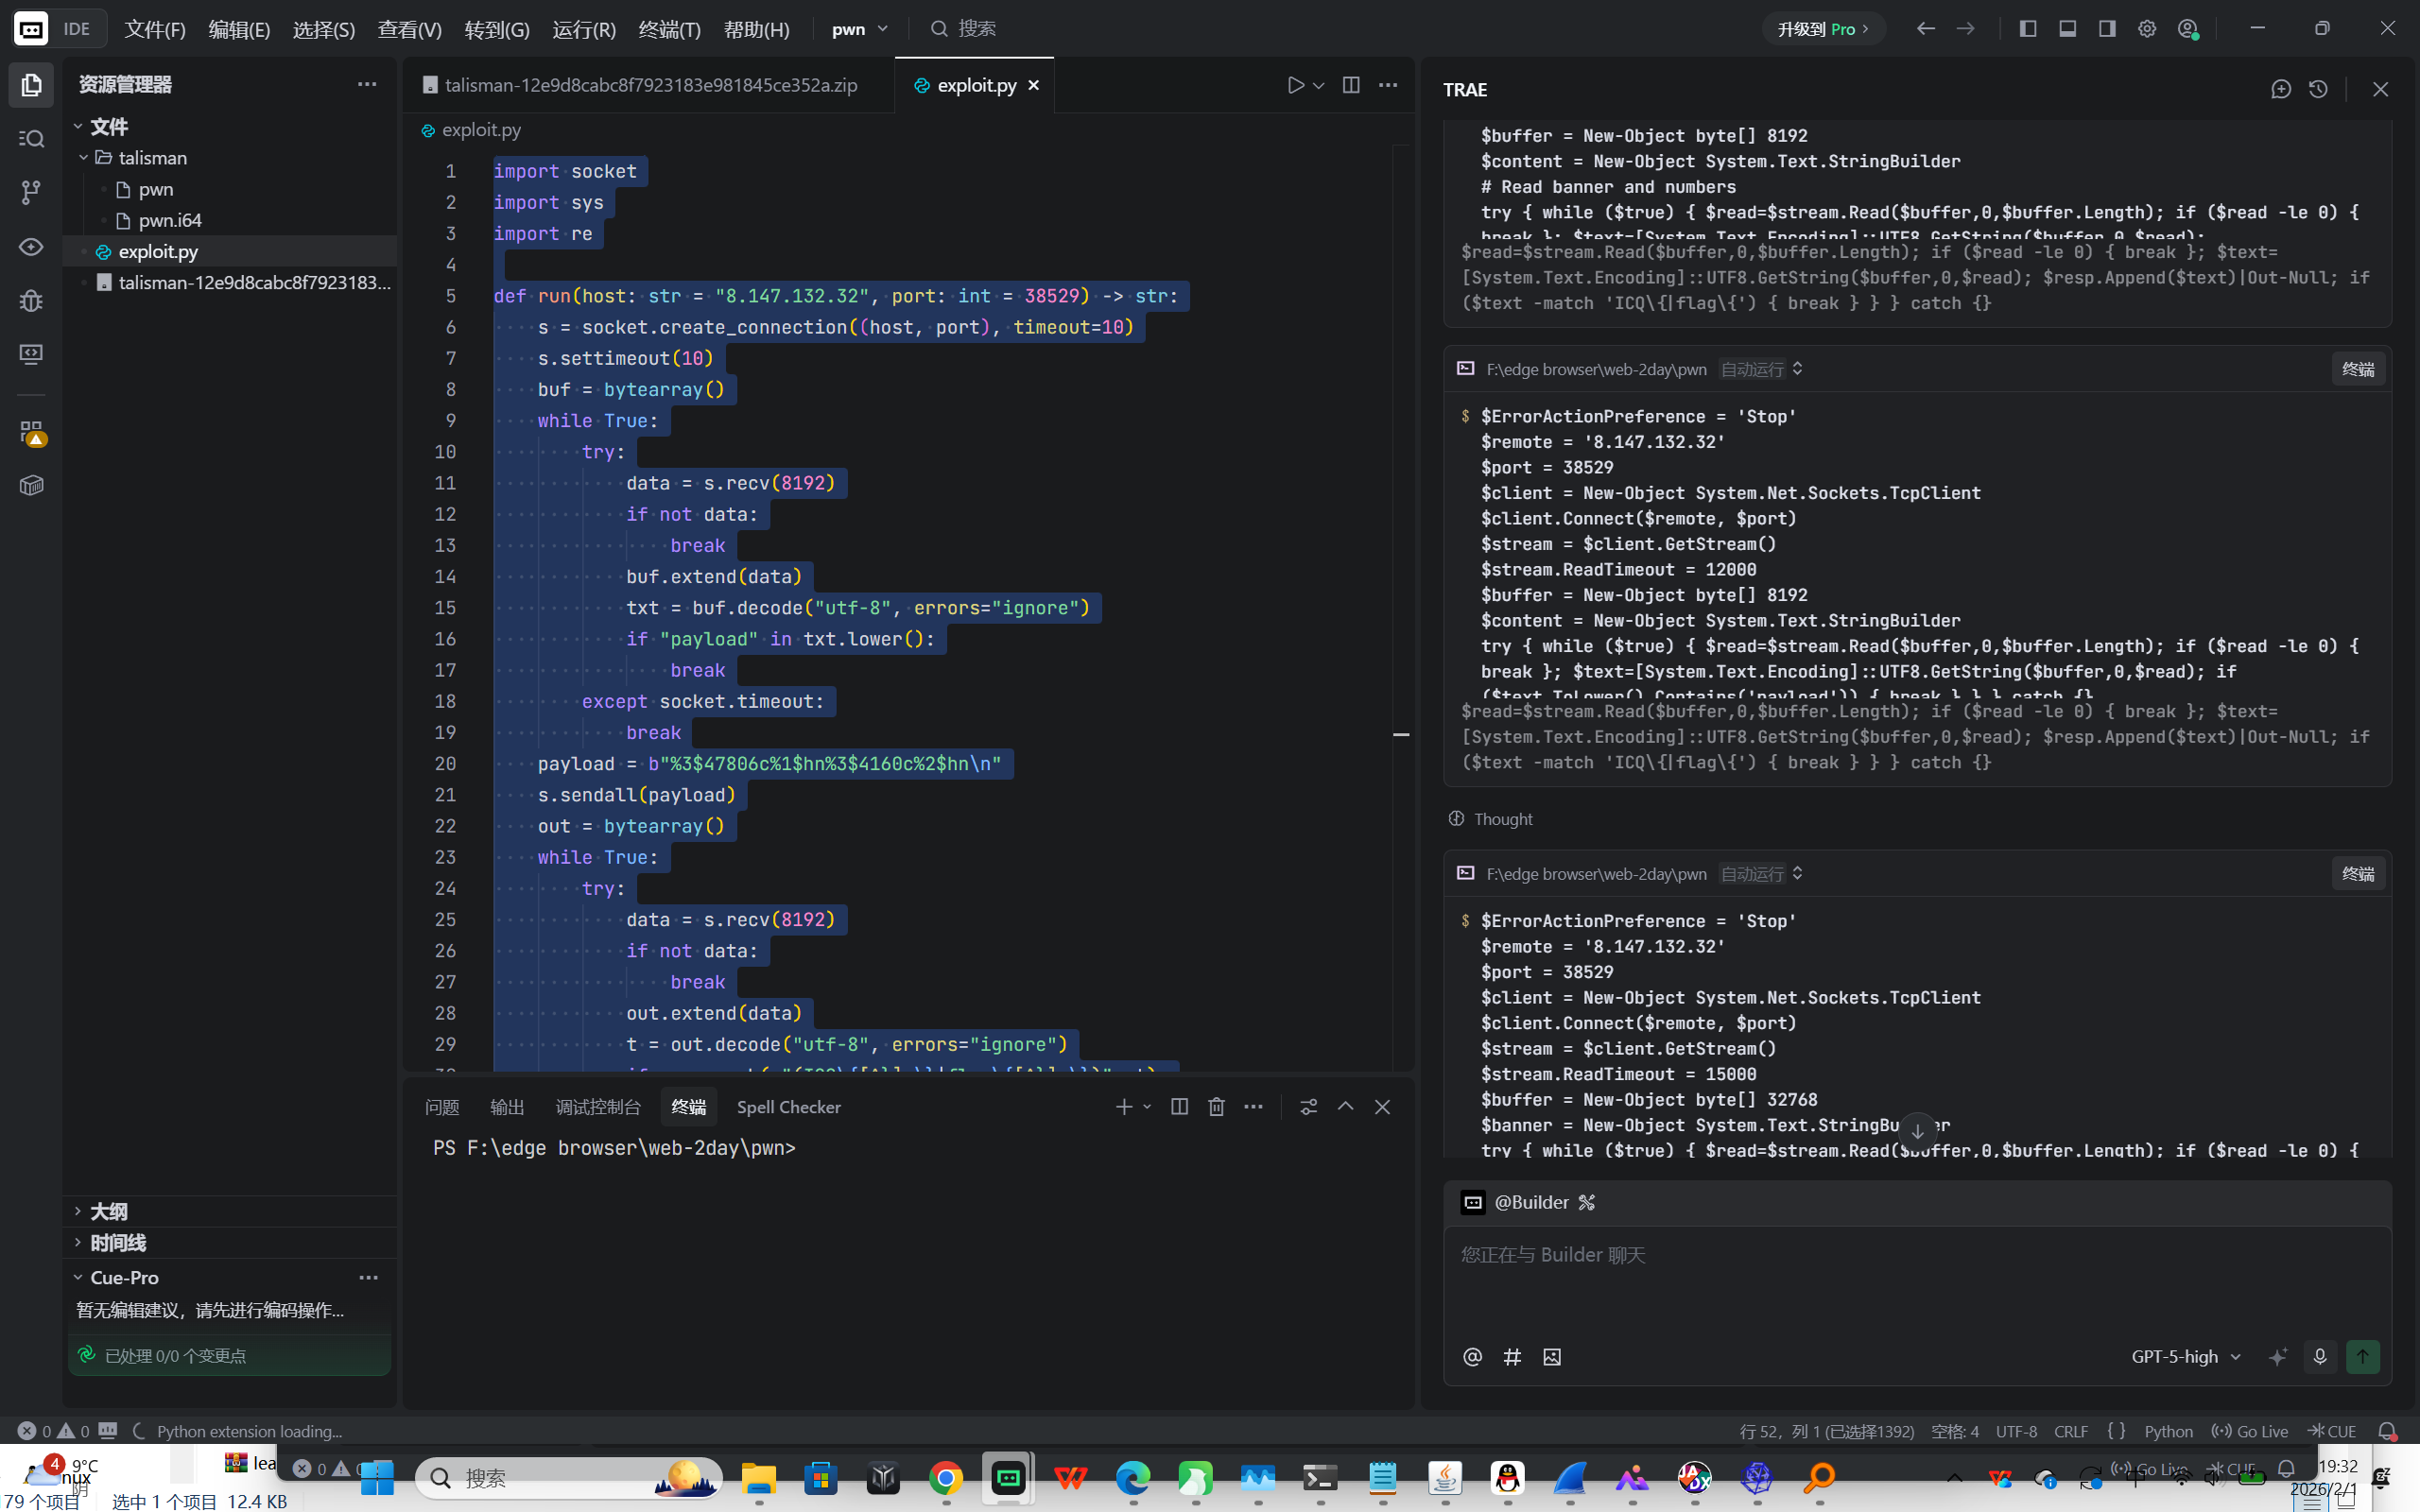Start a new chat in the TRAE panel
Image resolution: width=2420 pixels, height=1512 pixels.
pos(2281,89)
